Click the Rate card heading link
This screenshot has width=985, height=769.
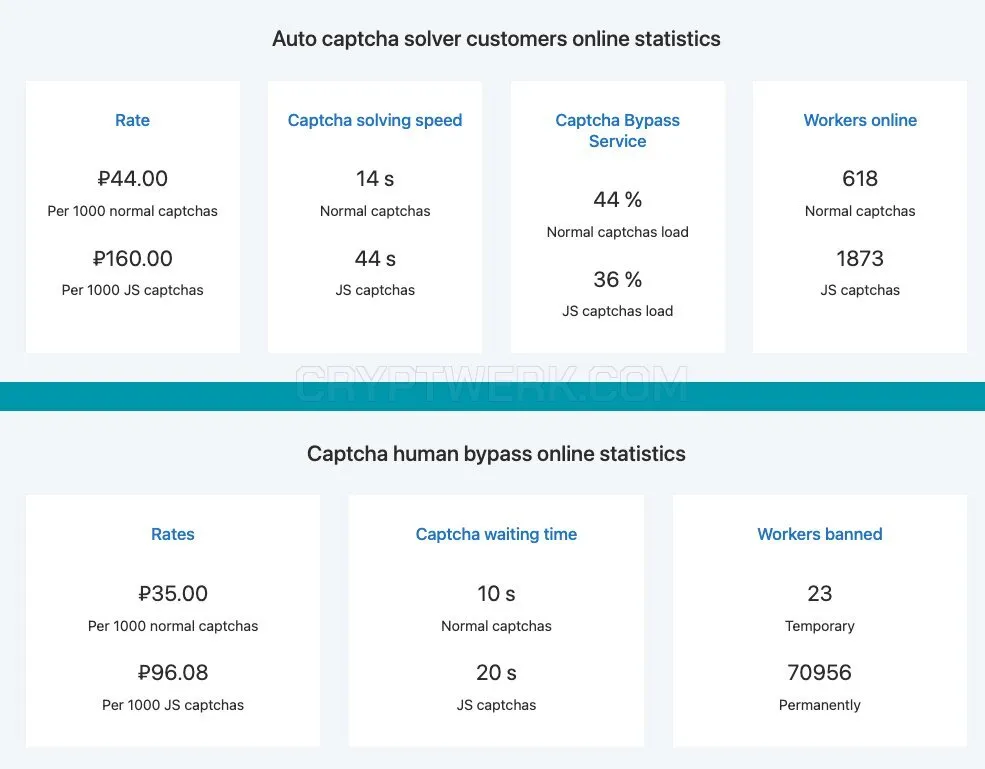(x=132, y=120)
